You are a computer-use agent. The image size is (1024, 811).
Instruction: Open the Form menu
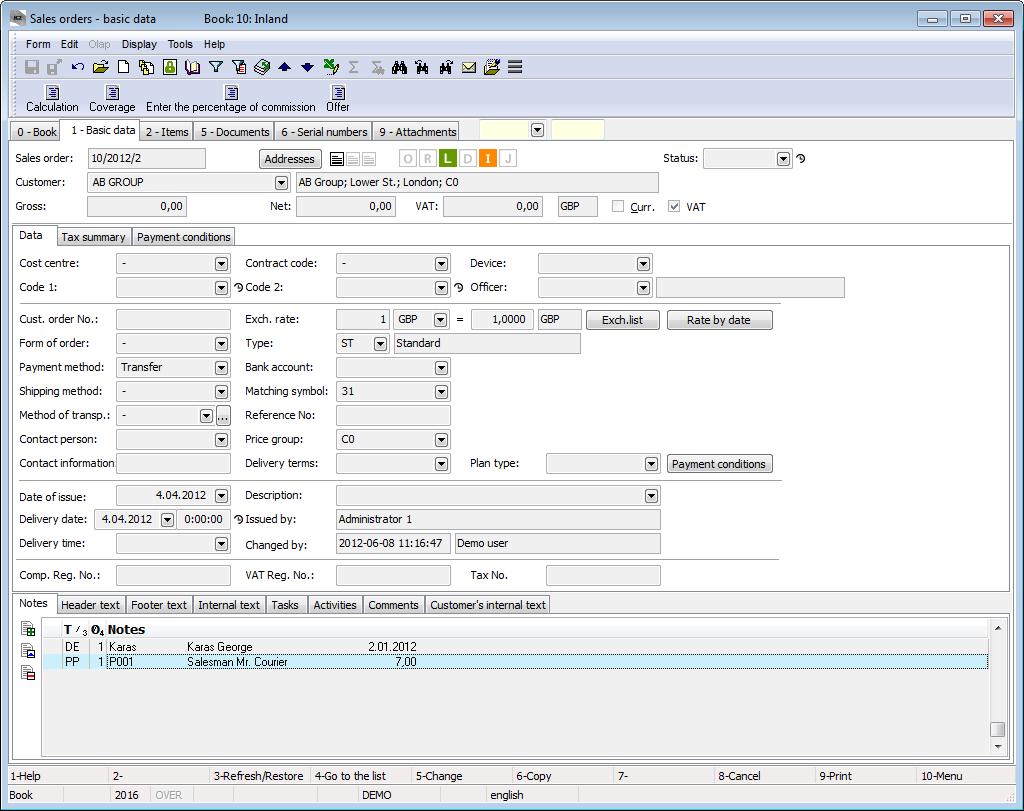(x=38, y=44)
